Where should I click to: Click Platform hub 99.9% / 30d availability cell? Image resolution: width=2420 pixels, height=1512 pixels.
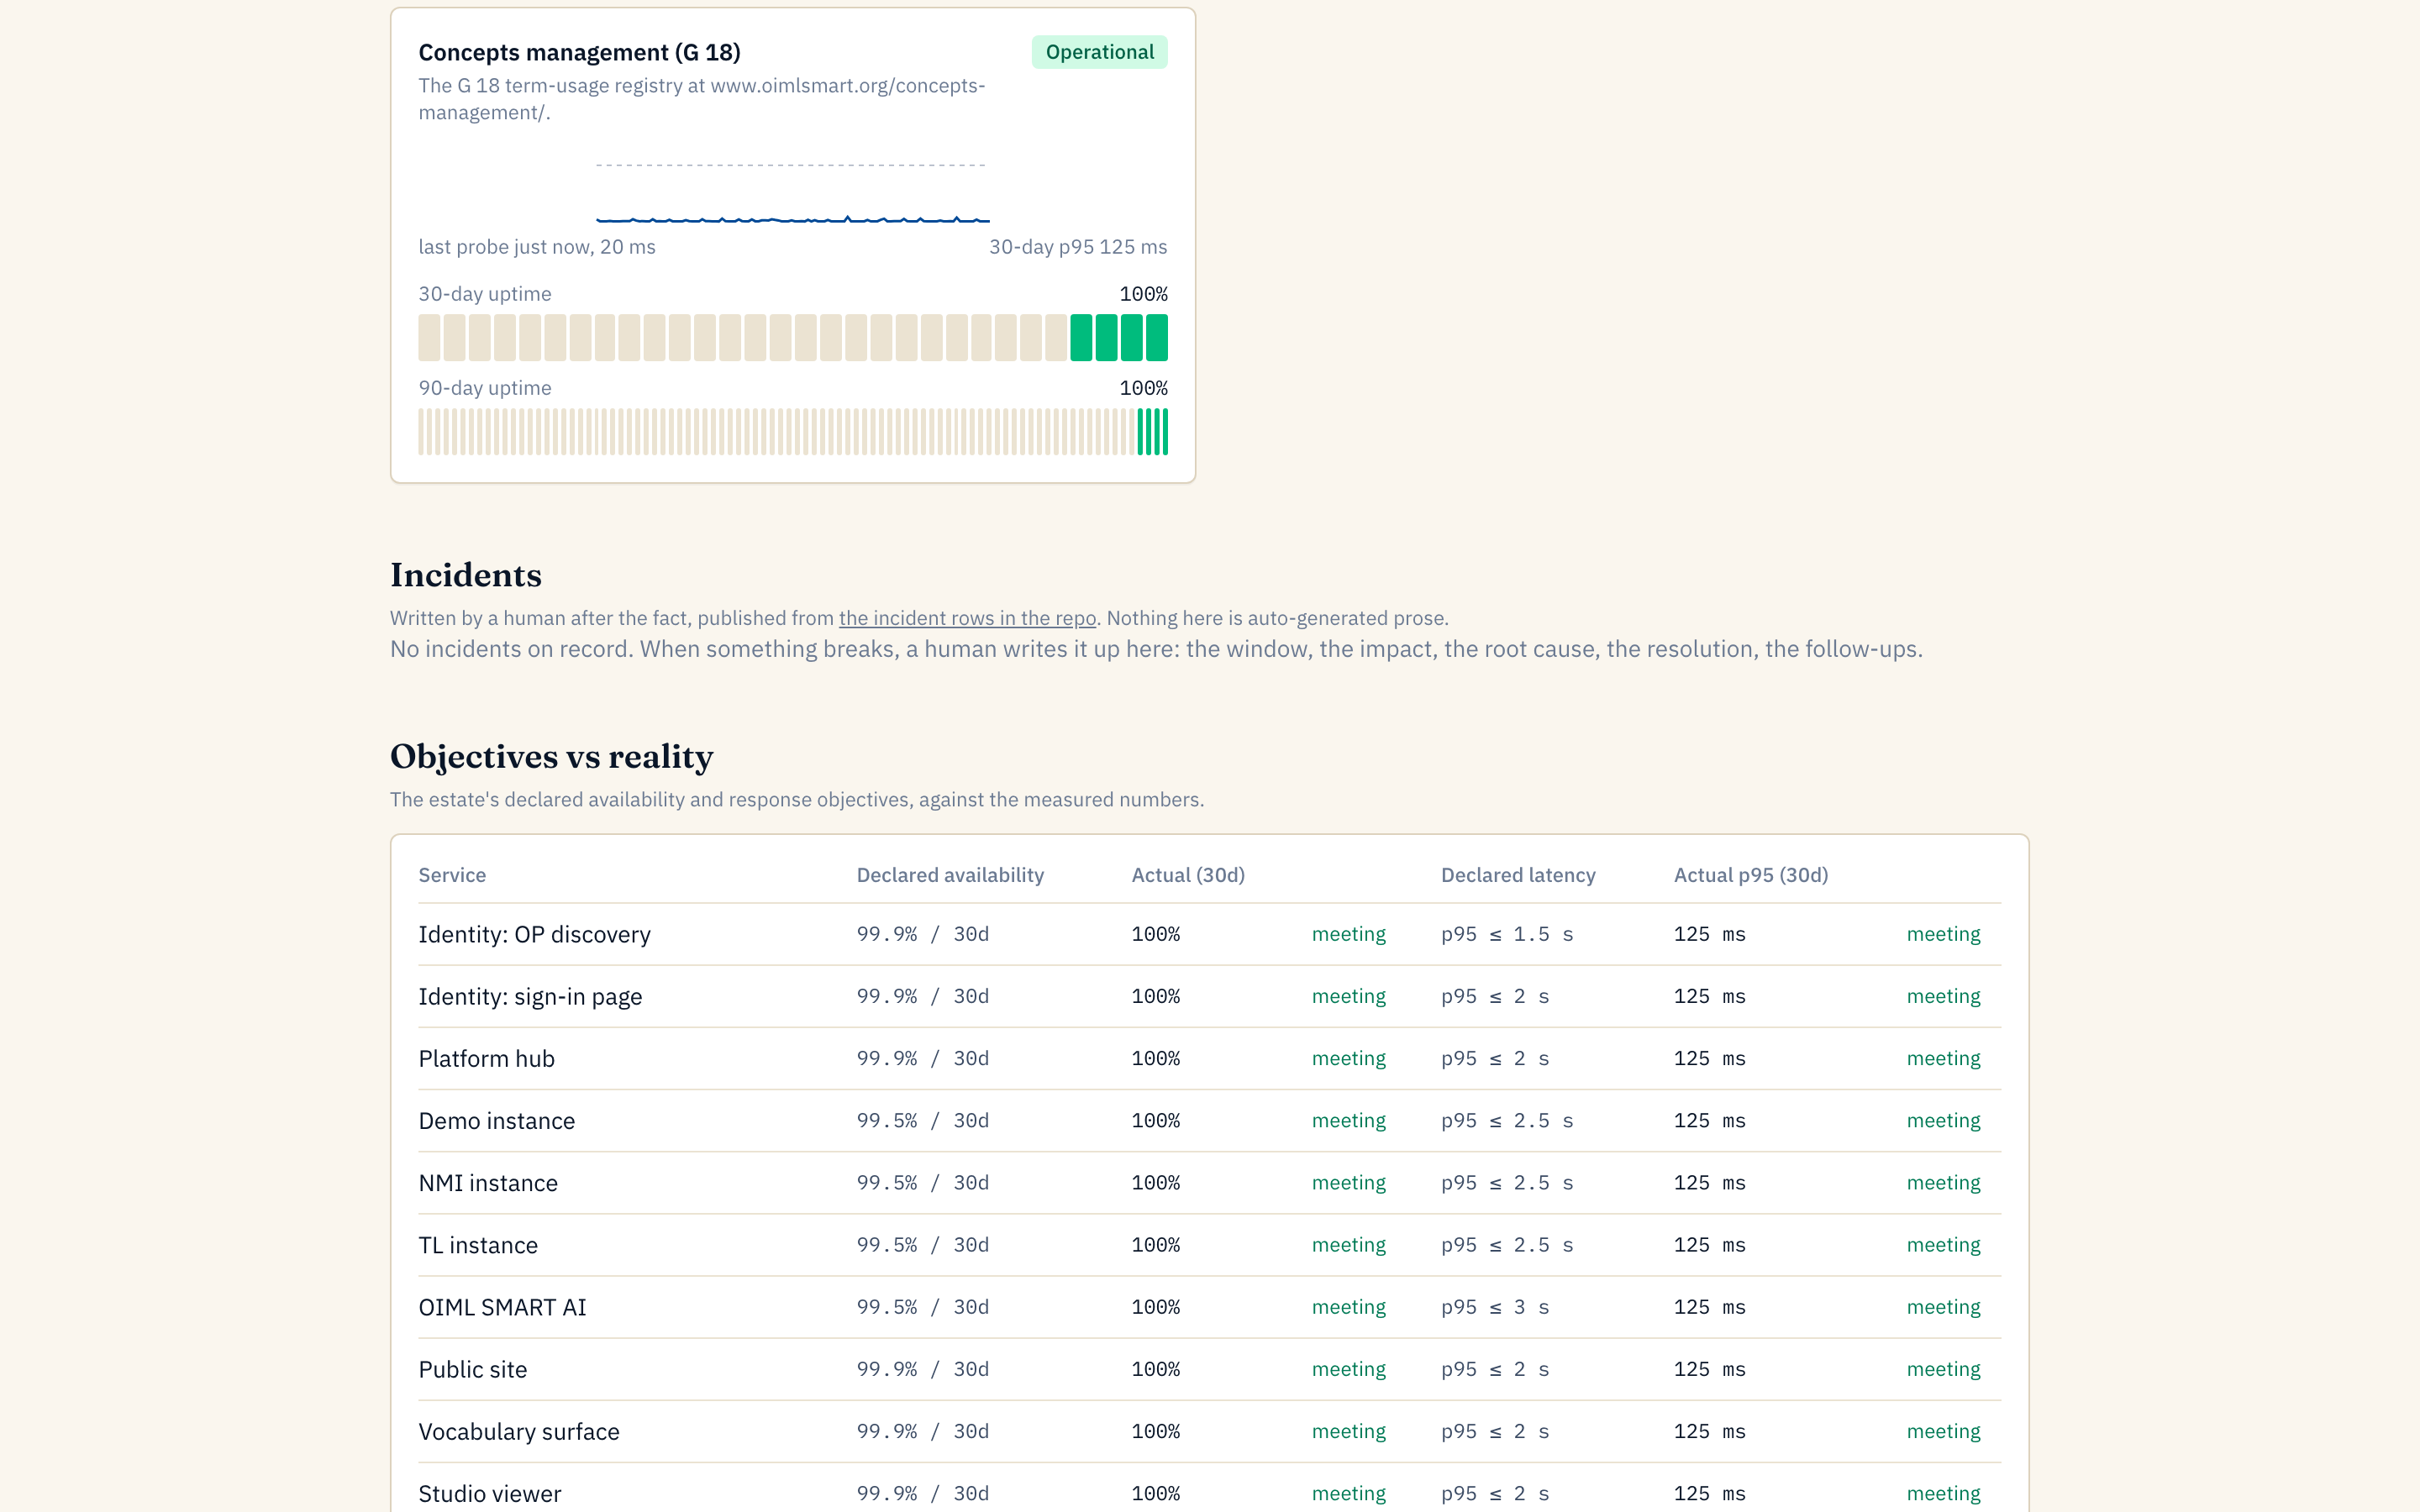coord(923,1058)
